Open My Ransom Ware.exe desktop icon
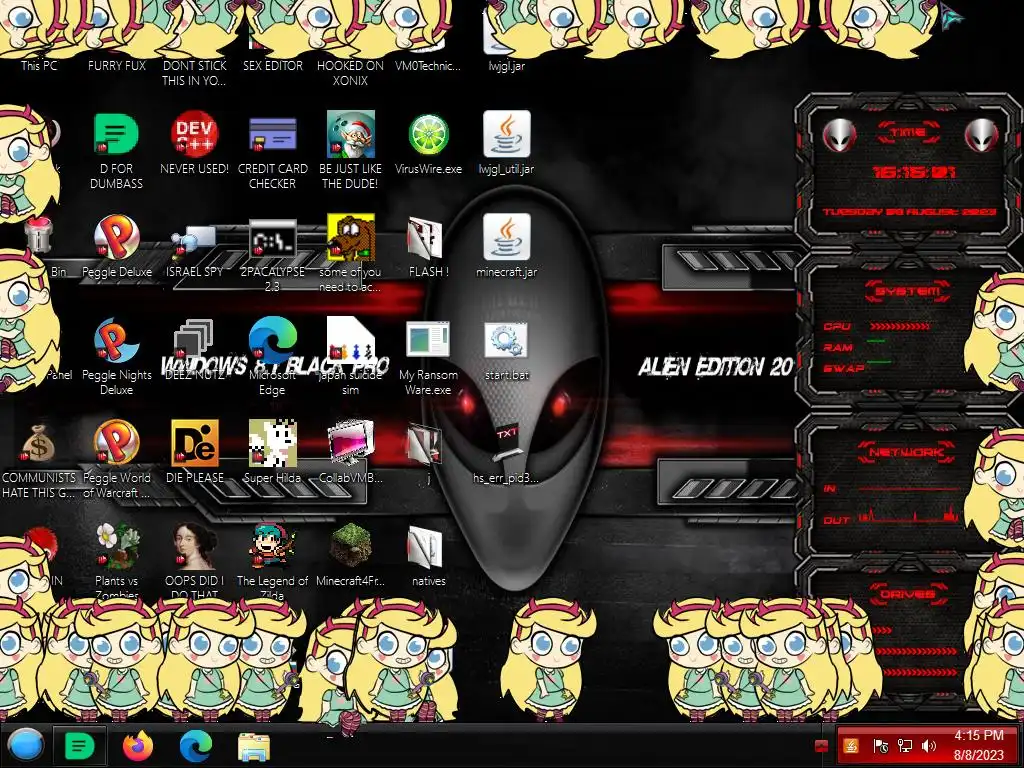 point(428,341)
